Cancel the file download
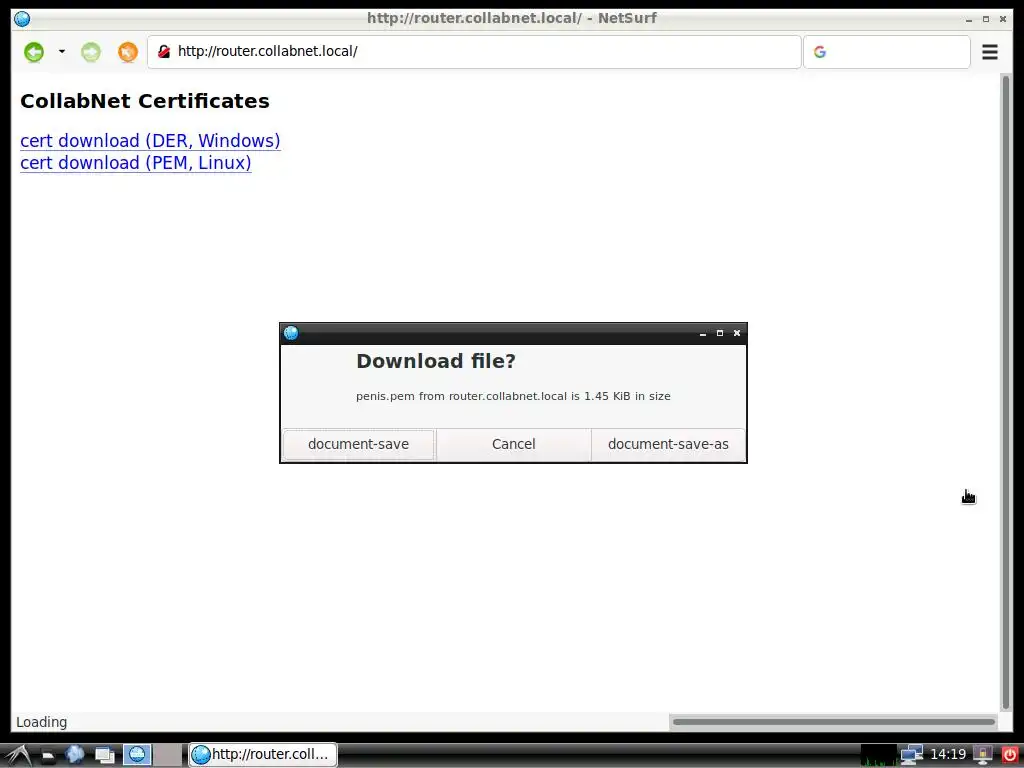The width and height of the screenshot is (1024, 768). (513, 444)
